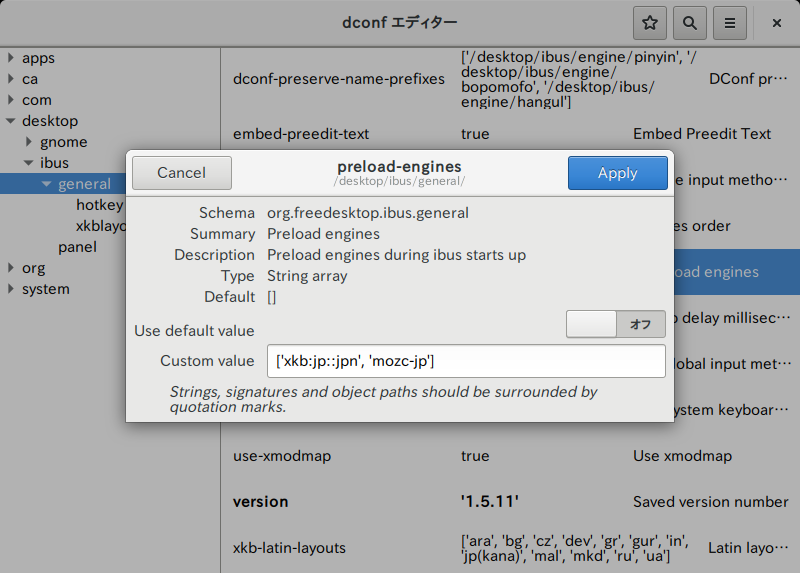
Task: Open the version key row
Action: click(x=510, y=502)
